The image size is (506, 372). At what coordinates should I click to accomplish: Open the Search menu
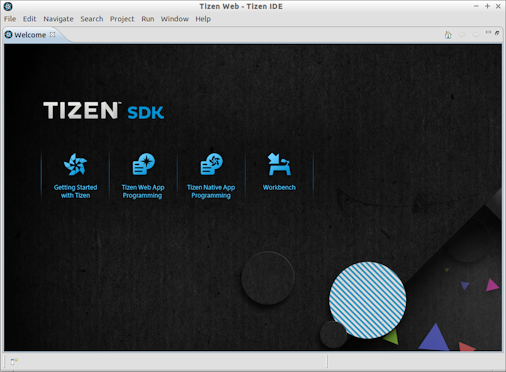point(92,19)
